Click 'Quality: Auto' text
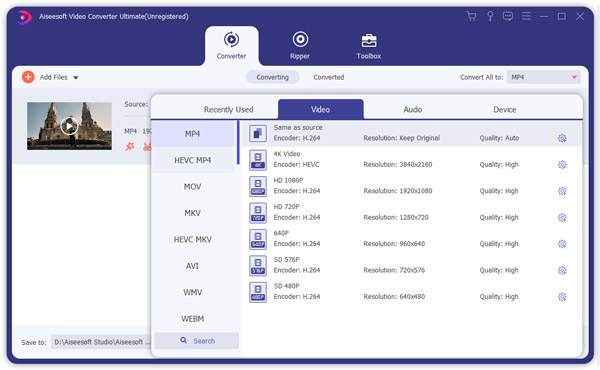The image size is (600, 370). click(x=499, y=138)
